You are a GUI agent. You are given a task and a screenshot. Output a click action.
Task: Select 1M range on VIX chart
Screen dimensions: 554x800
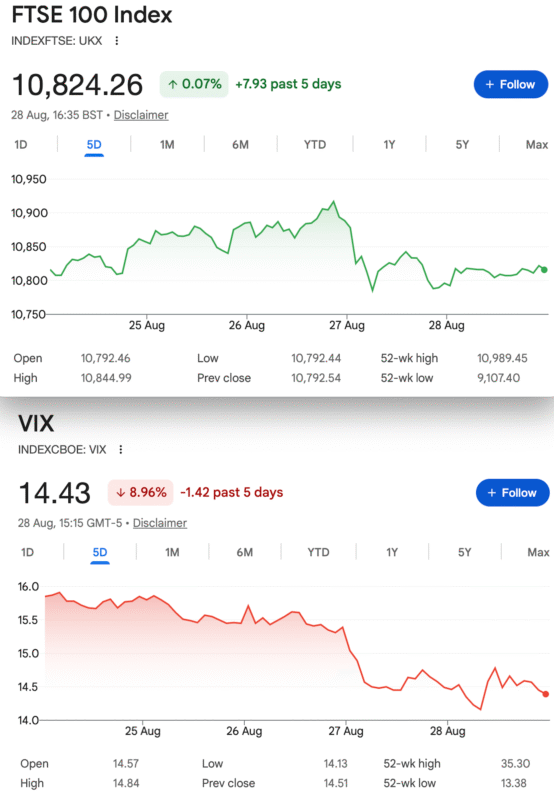pos(172,553)
